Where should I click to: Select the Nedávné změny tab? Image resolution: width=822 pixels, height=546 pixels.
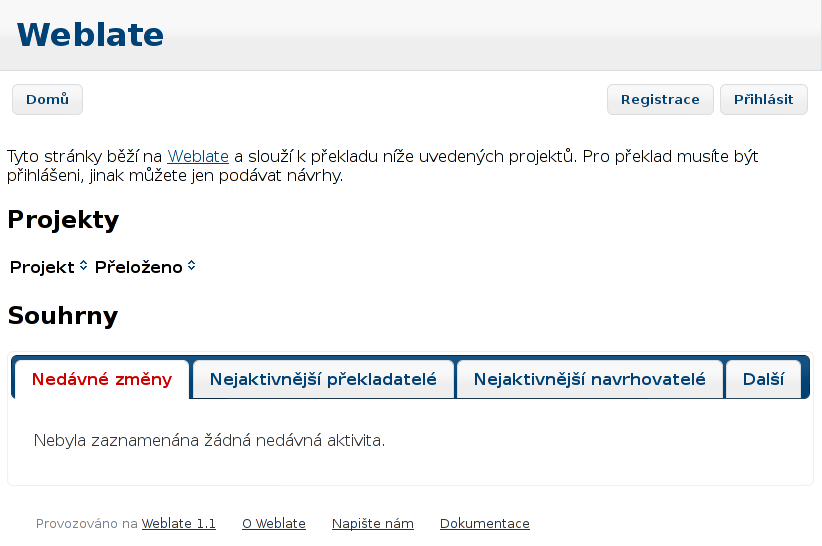[x=102, y=379]
